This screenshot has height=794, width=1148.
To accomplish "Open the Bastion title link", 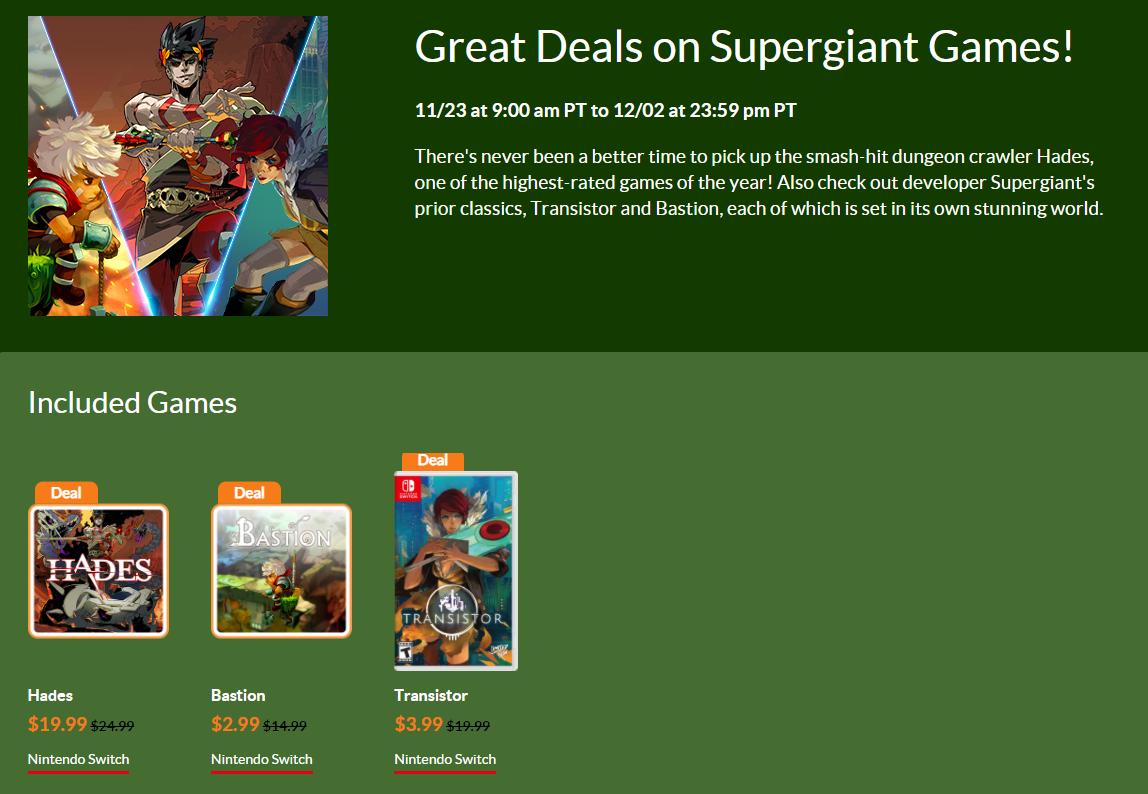I will point(238,695).
